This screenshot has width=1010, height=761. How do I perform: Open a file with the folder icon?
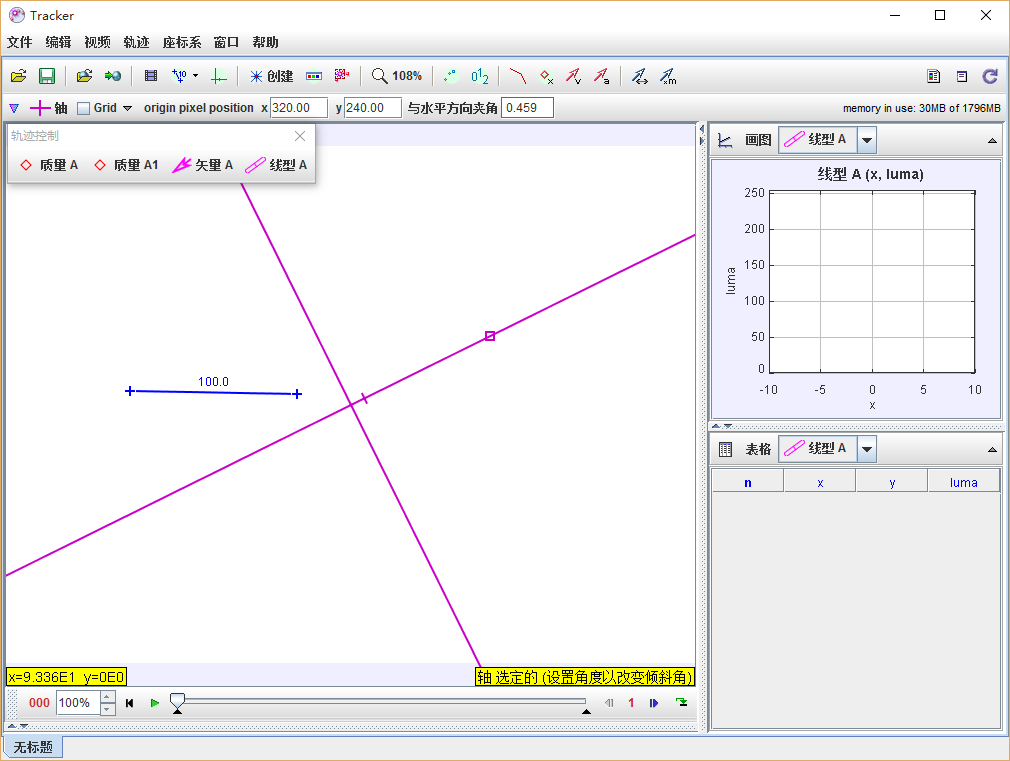[19, 76]
